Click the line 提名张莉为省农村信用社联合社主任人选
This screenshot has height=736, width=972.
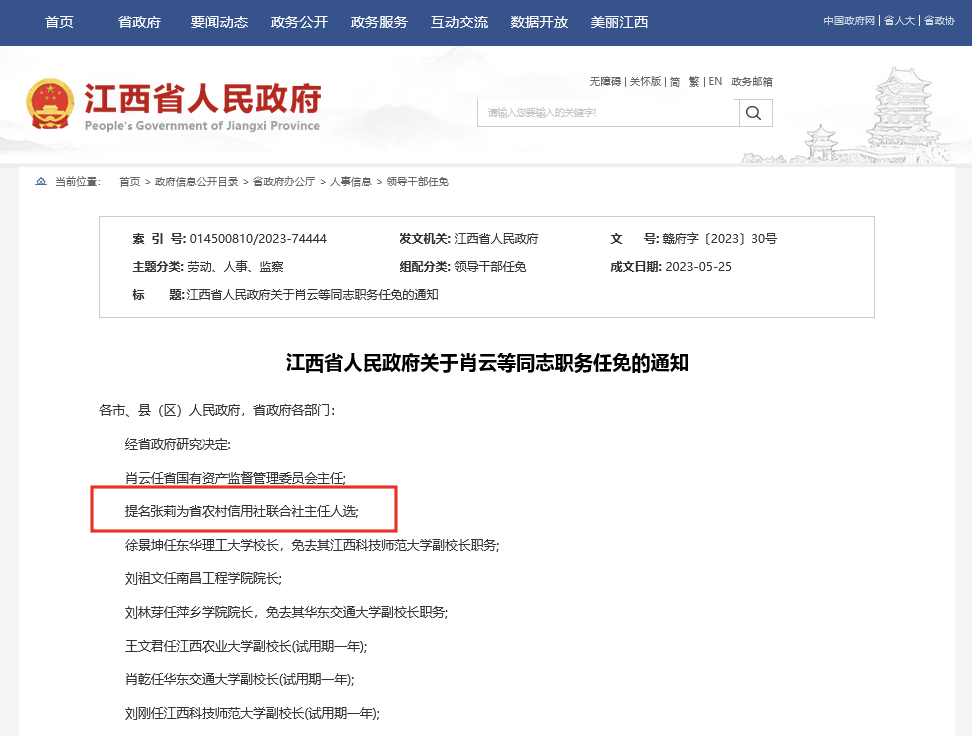pos(241,511)
